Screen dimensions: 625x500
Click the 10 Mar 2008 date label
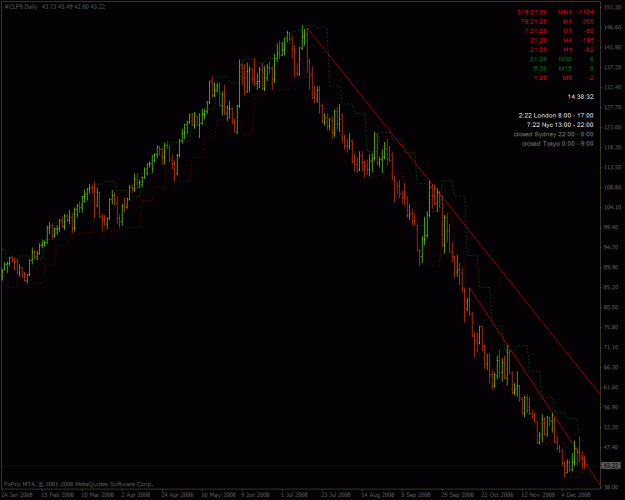(x=97, y=495)
